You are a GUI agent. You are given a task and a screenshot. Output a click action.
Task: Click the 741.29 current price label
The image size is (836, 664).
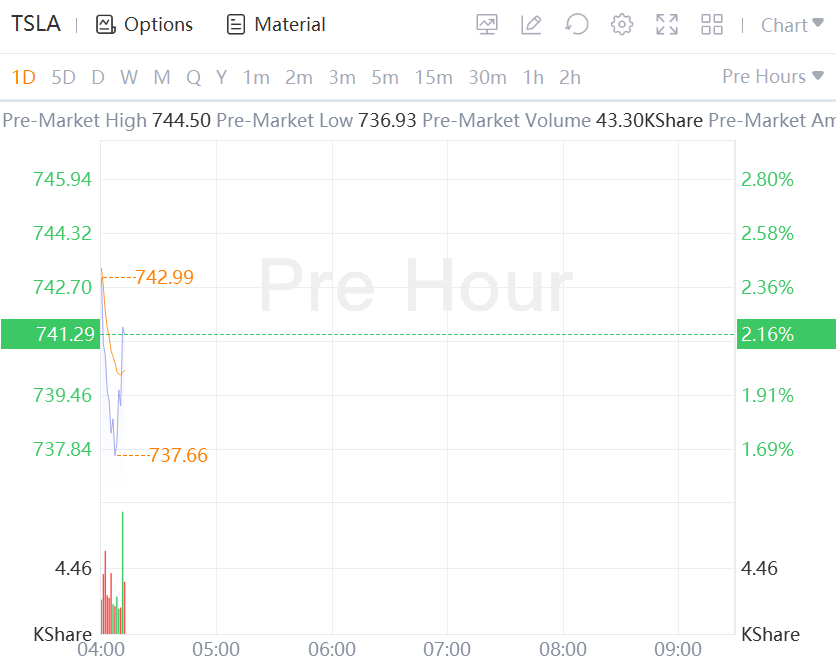pyautogui.click(x=64, y=334)
